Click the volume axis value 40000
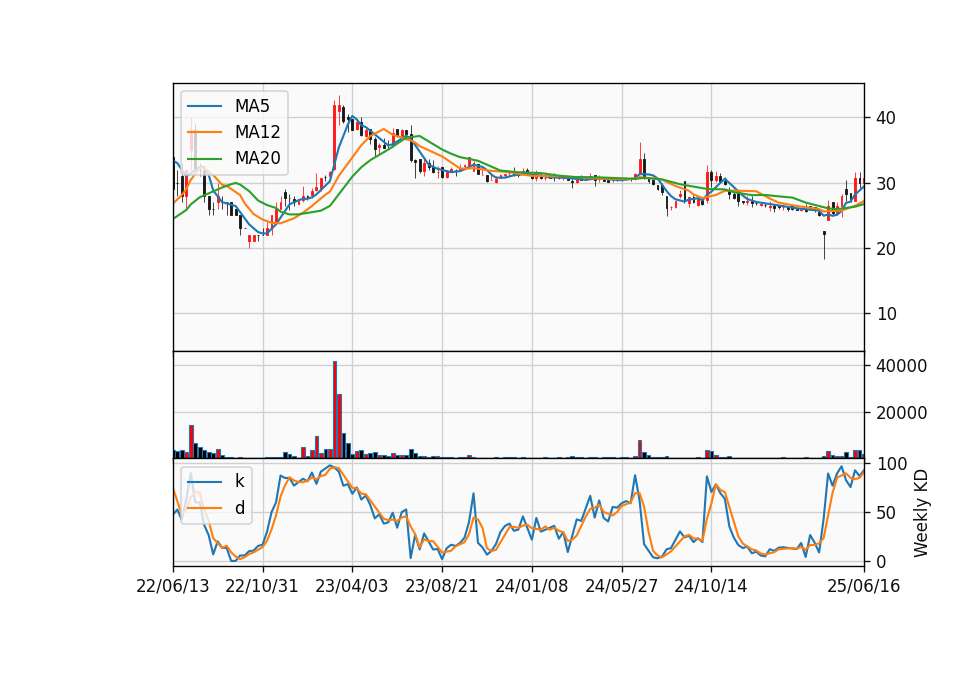 (x=901, y=366)
